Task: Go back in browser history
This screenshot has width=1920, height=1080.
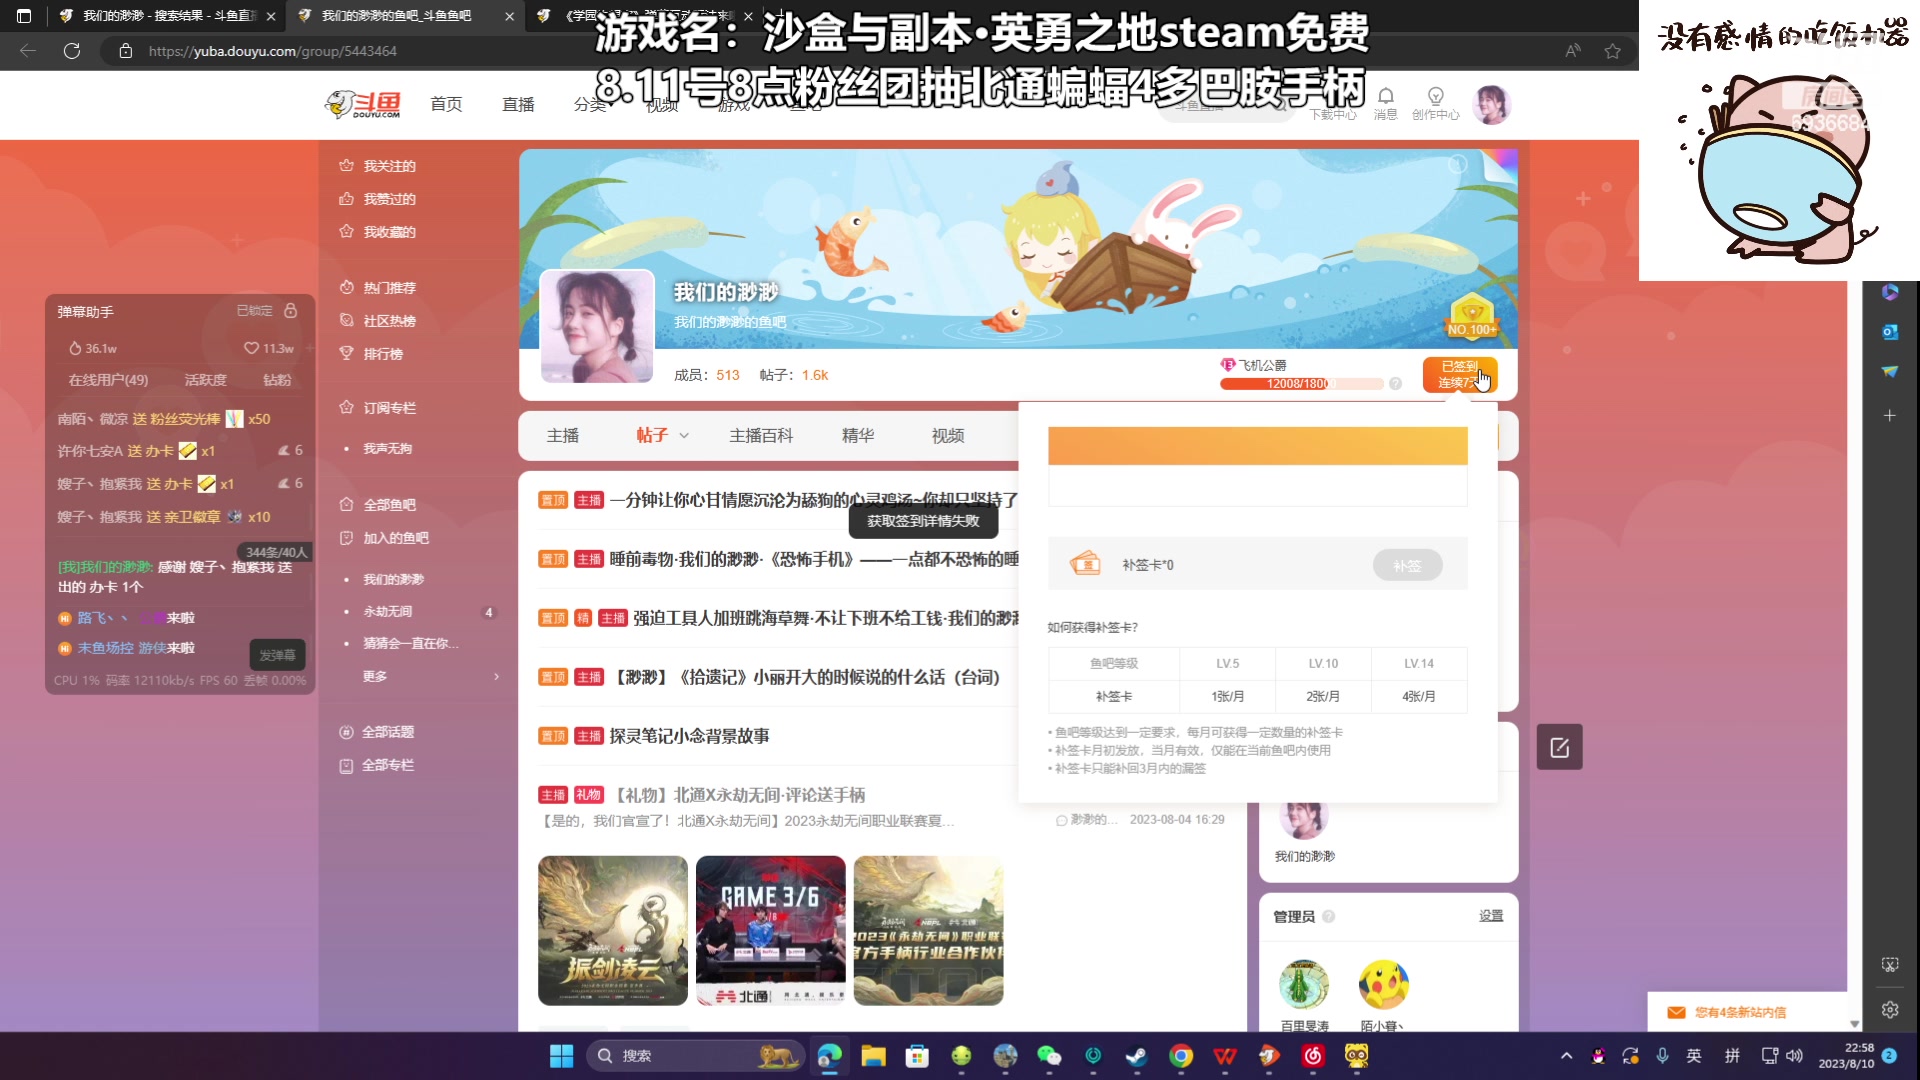Action: tap(28, 51)
